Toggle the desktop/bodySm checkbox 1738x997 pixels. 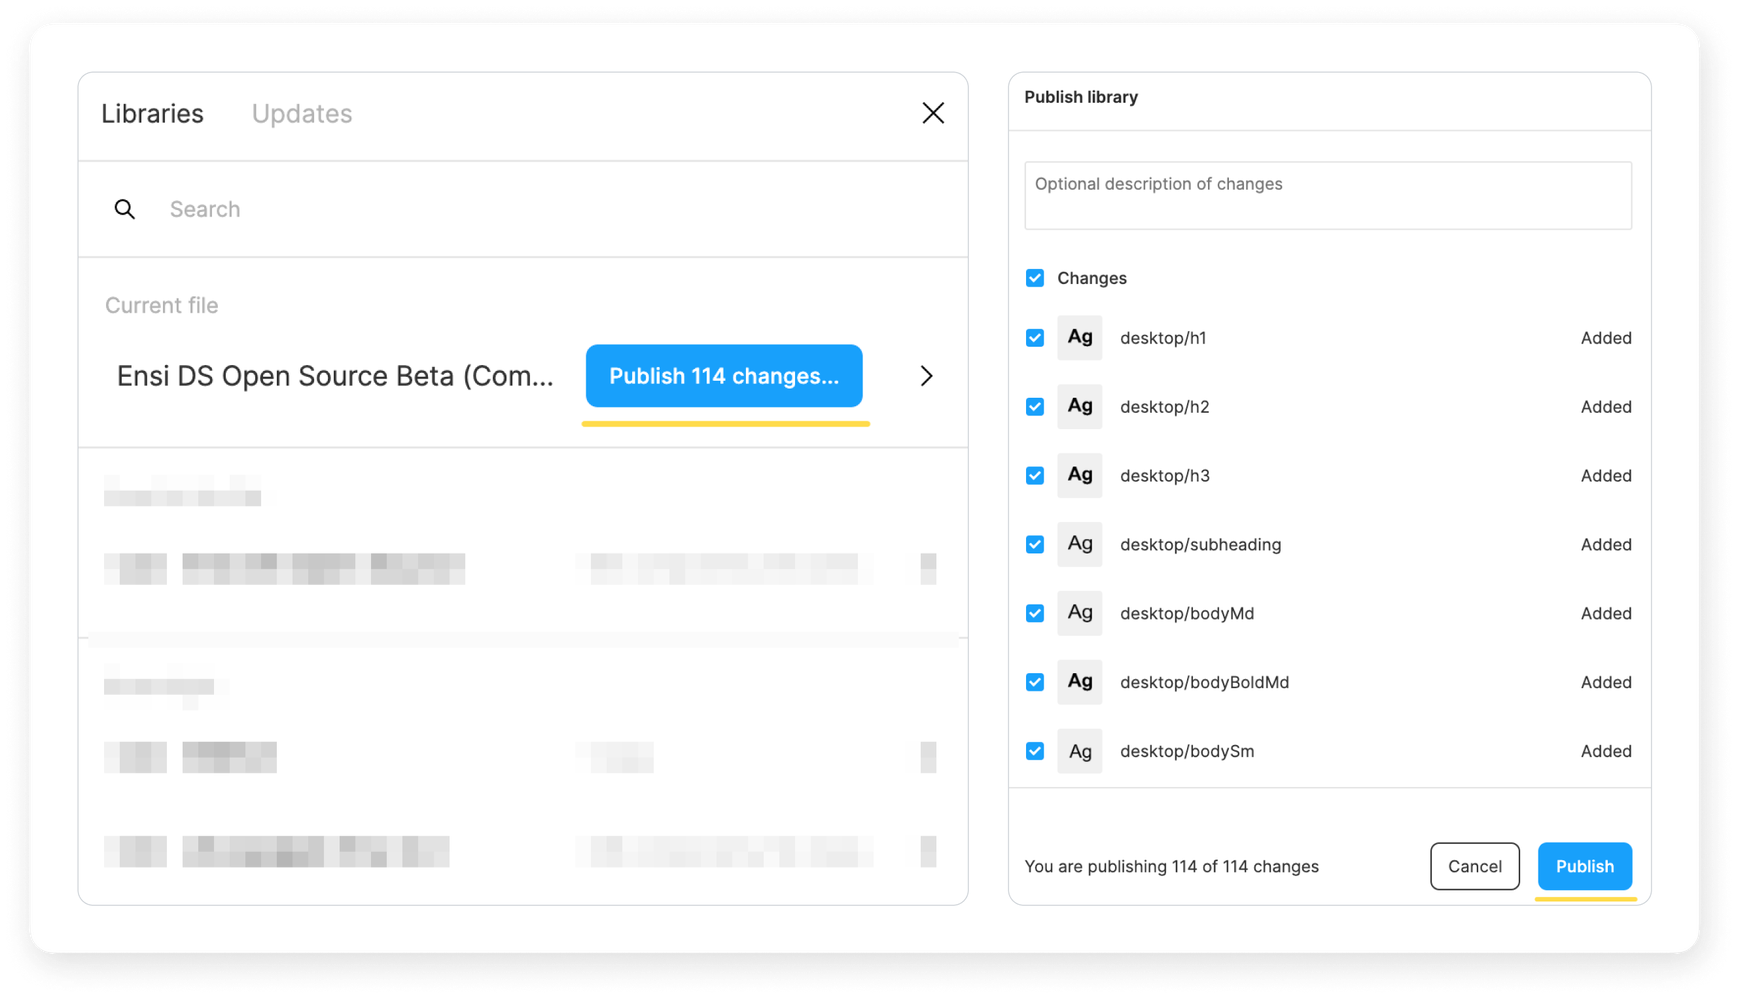tap(1035, 751)
